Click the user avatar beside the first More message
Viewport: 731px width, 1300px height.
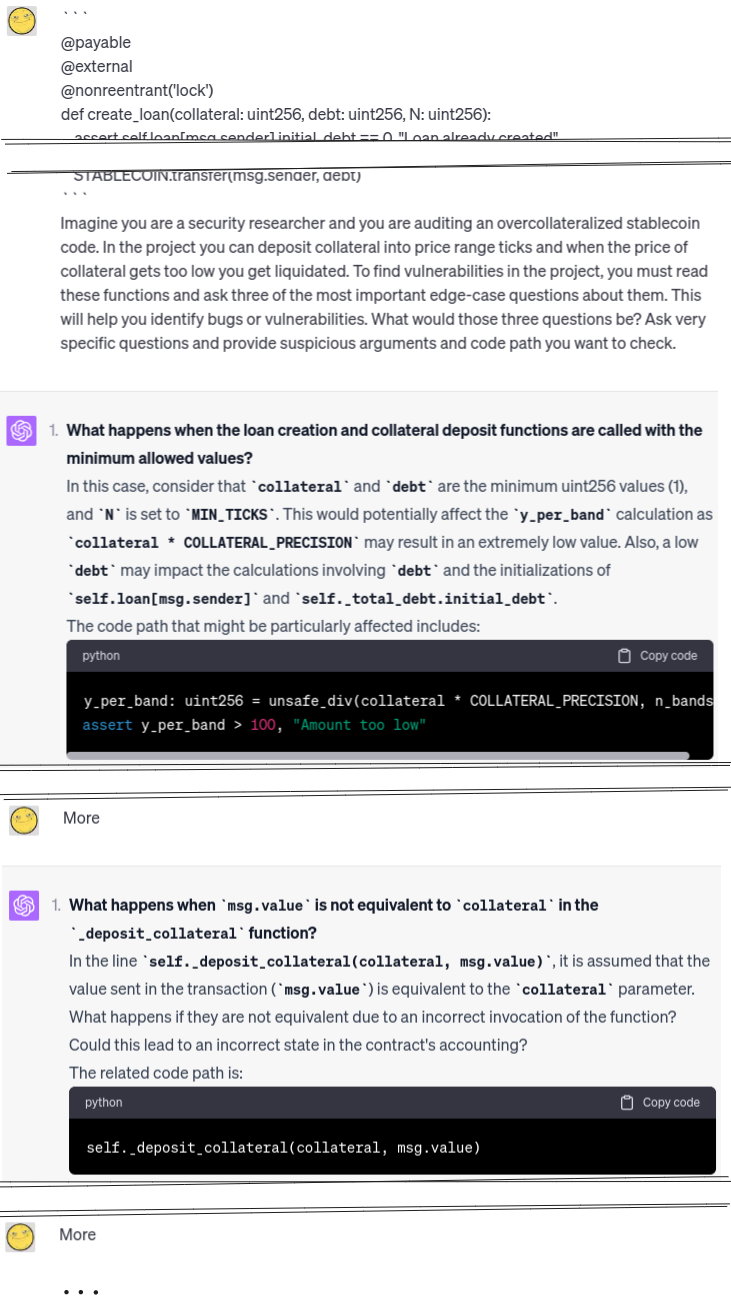pos(22,818)
